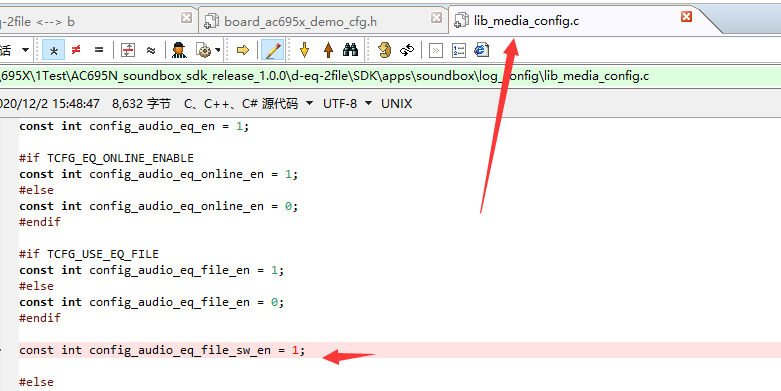Go to Previous Difference up arrow
The height and width of the screenshot is (391, 781).
(328, 50)
